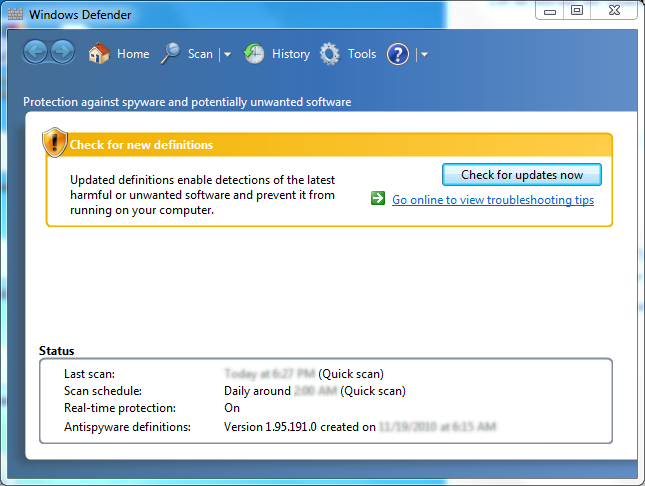
Task: Maximize the Windows Defender window
Action: point(577,10)
